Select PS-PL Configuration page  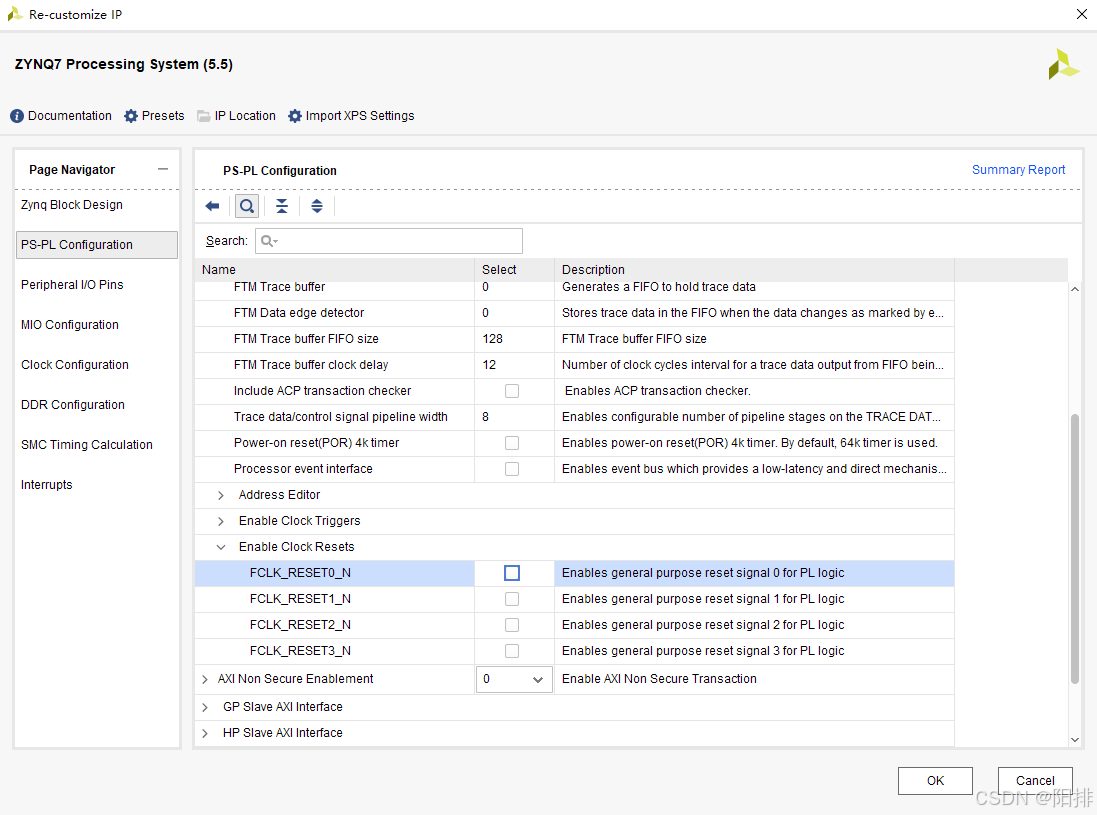click(x=97, y=245)
